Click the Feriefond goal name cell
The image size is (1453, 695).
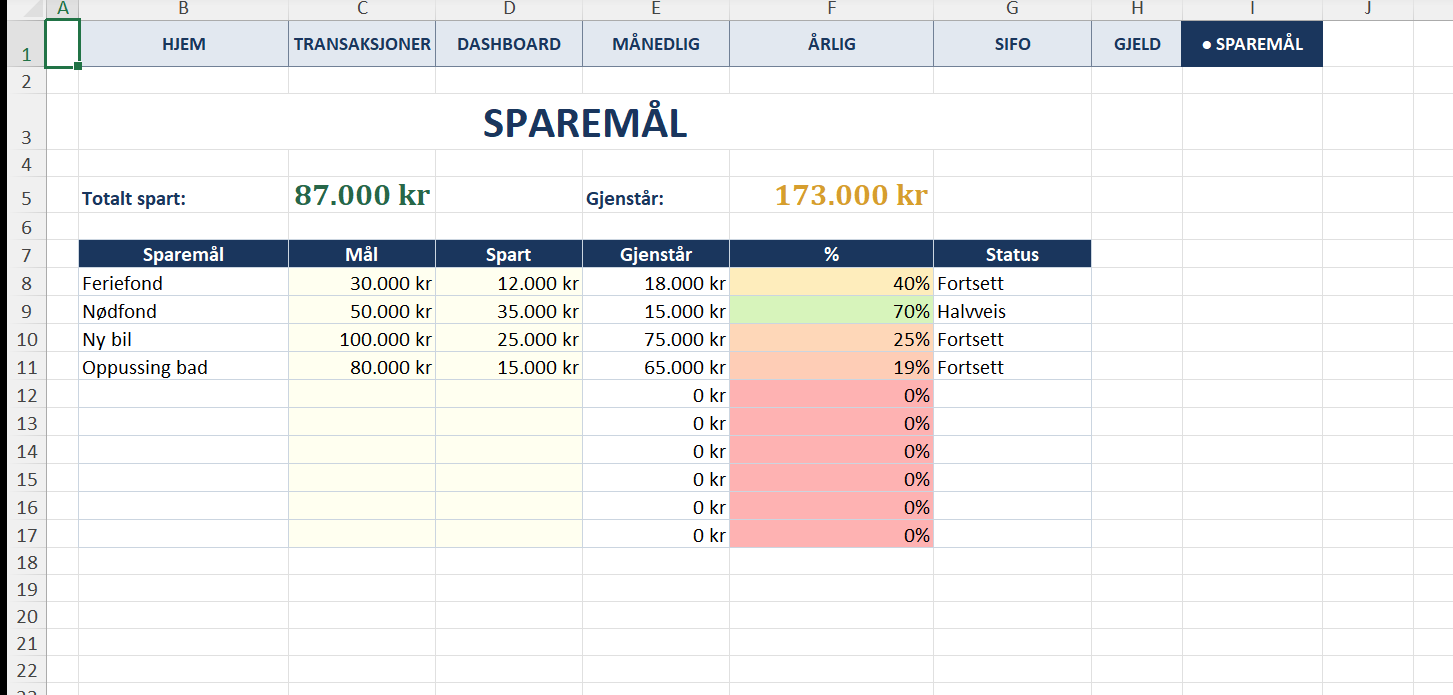(183, 284)
